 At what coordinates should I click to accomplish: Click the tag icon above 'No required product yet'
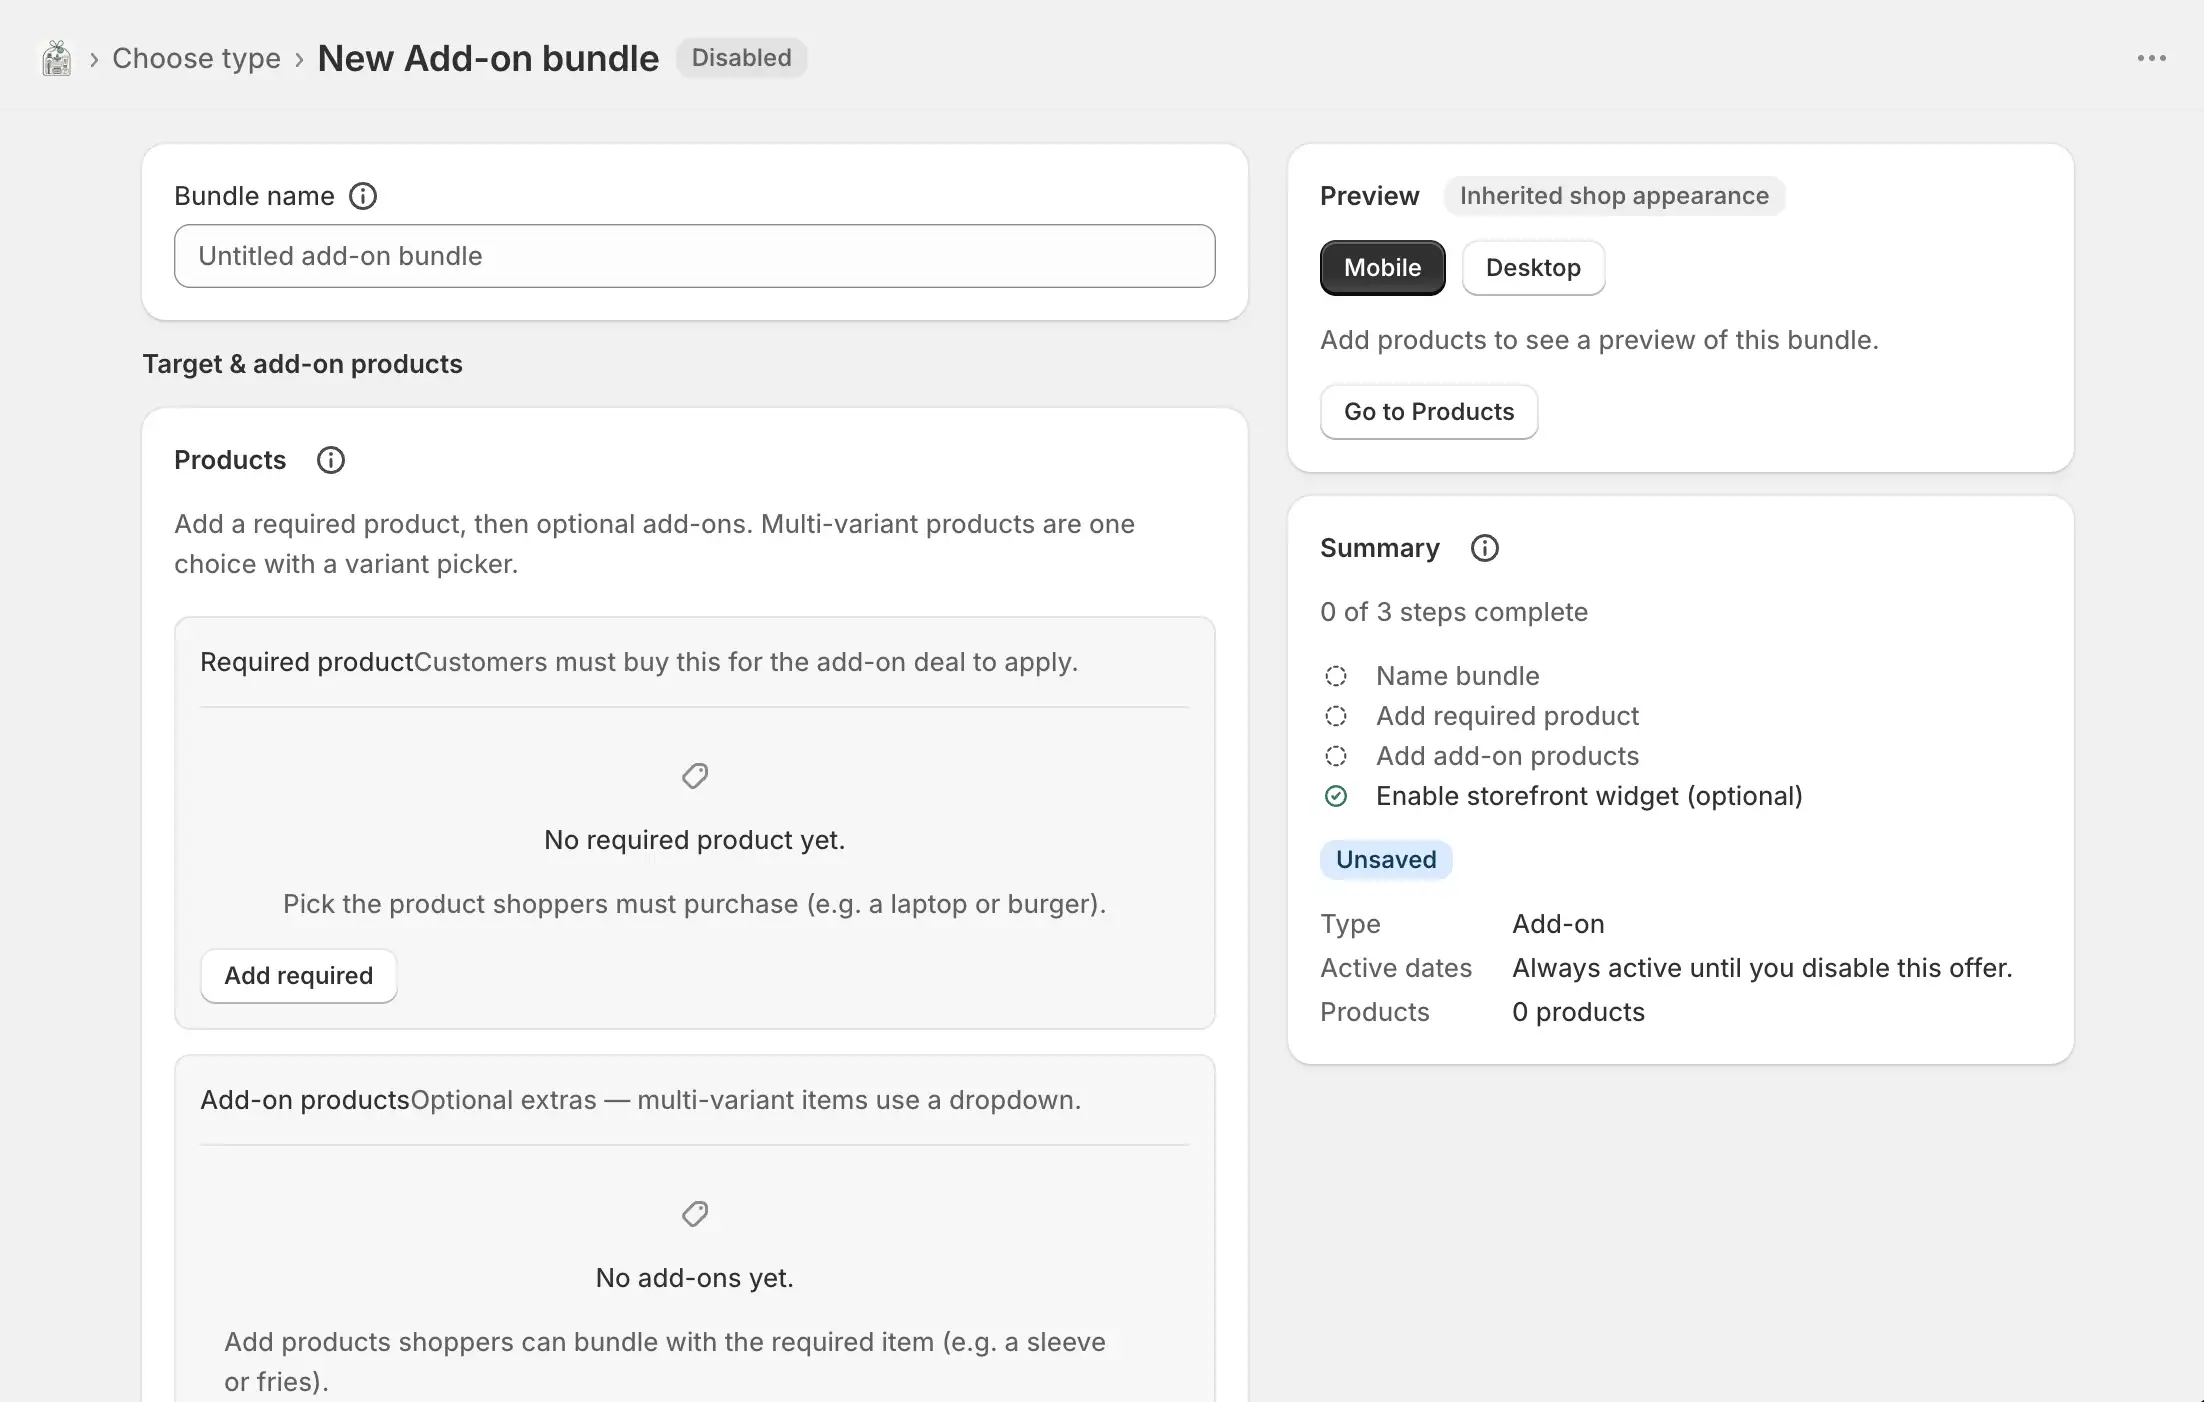tap(695, 776)
